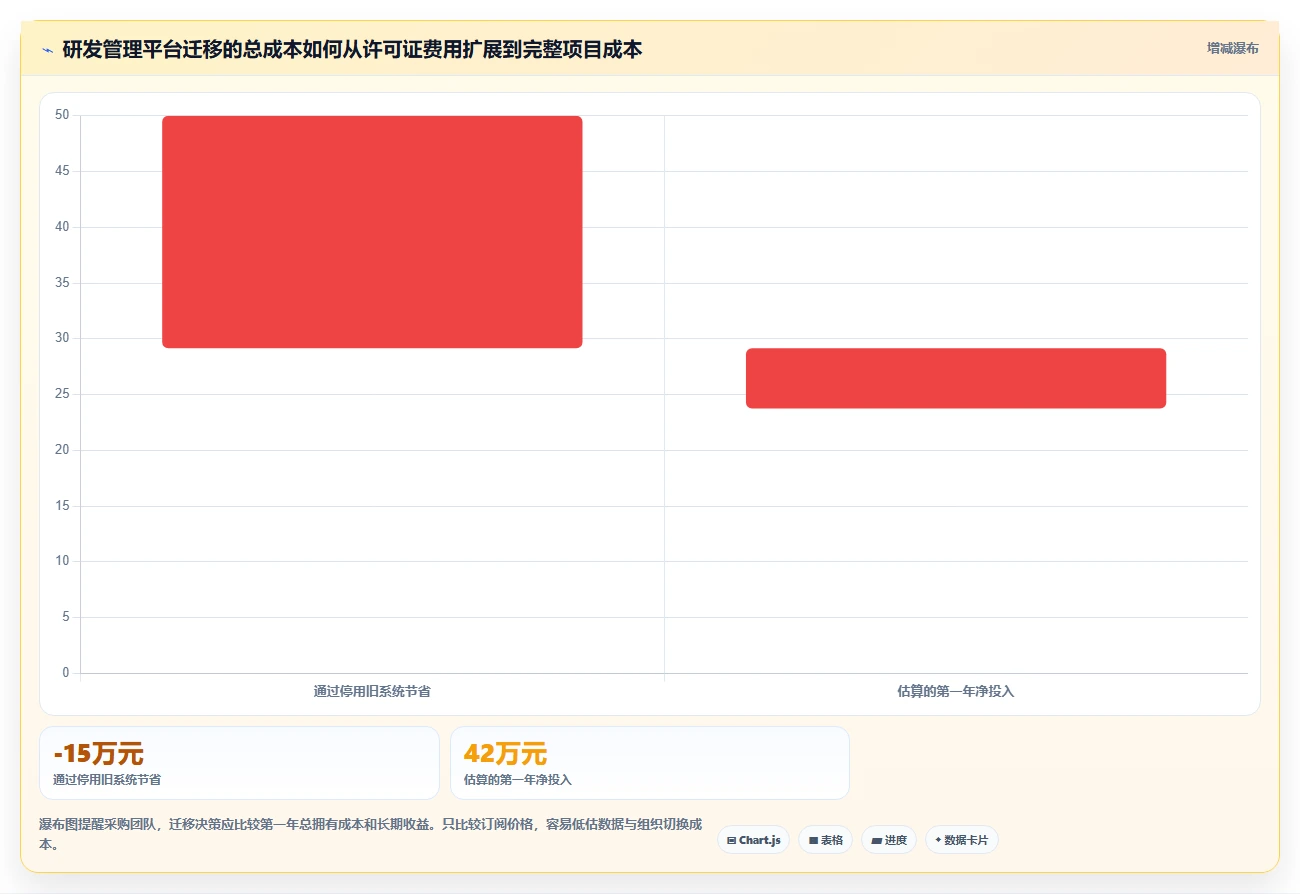Click the large red bar for 通过停用旧系统节省
1300x894 pixels.
point(372,232)
